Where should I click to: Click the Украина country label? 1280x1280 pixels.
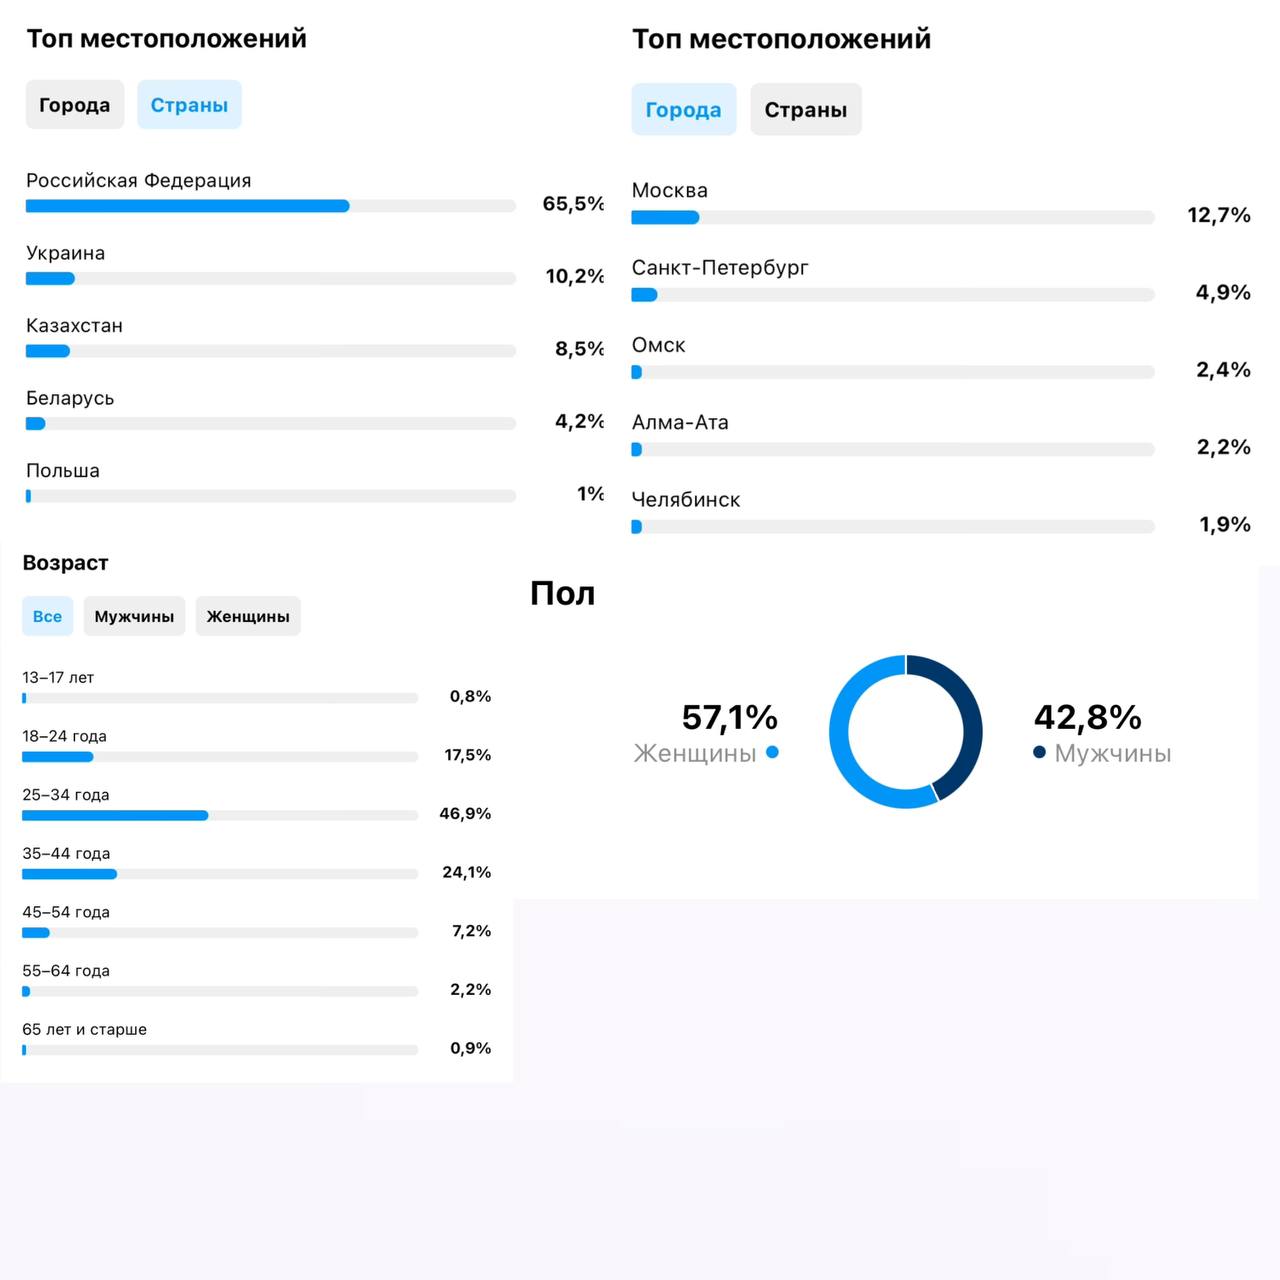(x=66, y=253)
